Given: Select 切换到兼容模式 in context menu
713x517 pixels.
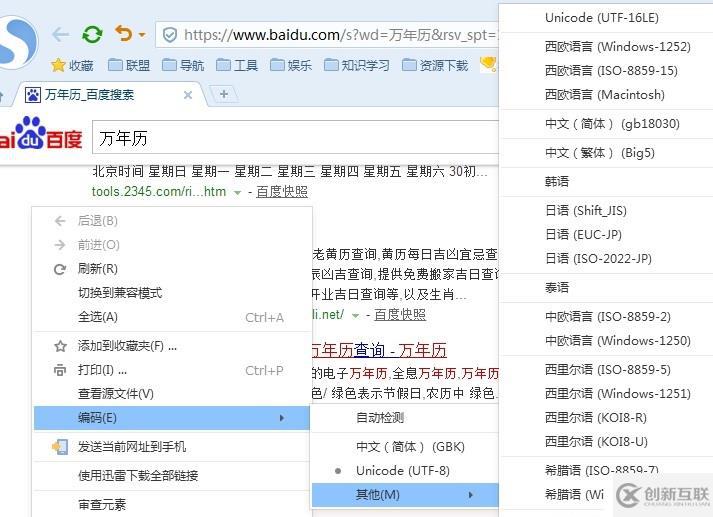Looking at the screenshot, I should (x=173, y=293).
